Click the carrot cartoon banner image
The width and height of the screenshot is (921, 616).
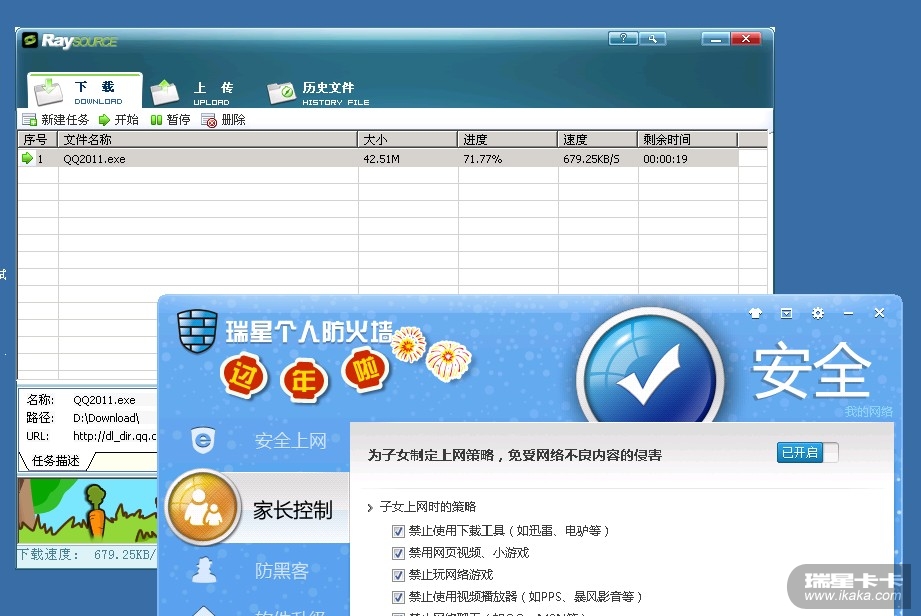(x=88, y=511)
